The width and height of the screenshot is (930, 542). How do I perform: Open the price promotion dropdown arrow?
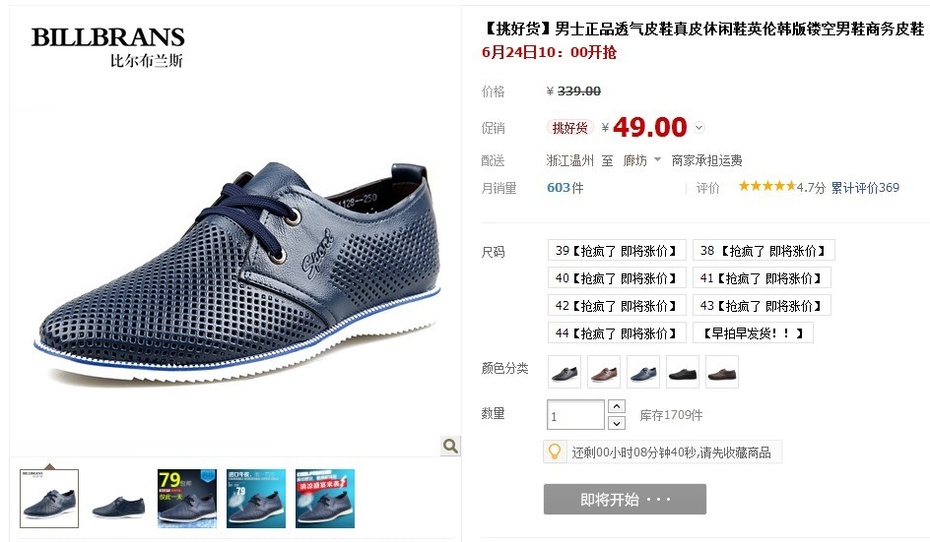pos(699,127)
